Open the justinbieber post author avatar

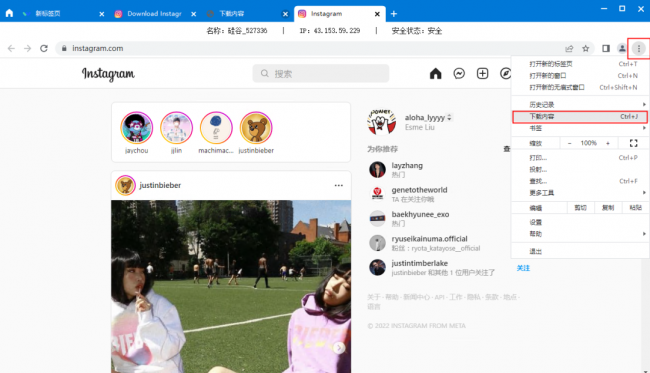click(x=125, y=185)
